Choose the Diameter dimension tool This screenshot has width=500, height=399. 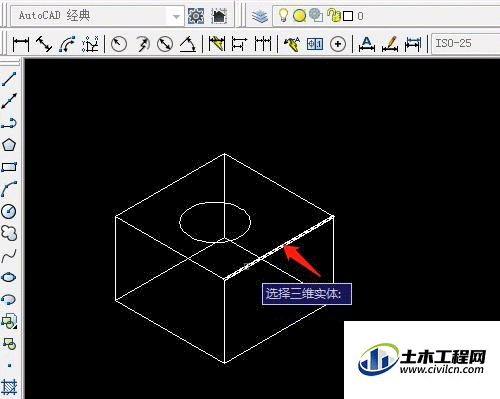coord(165,44)
